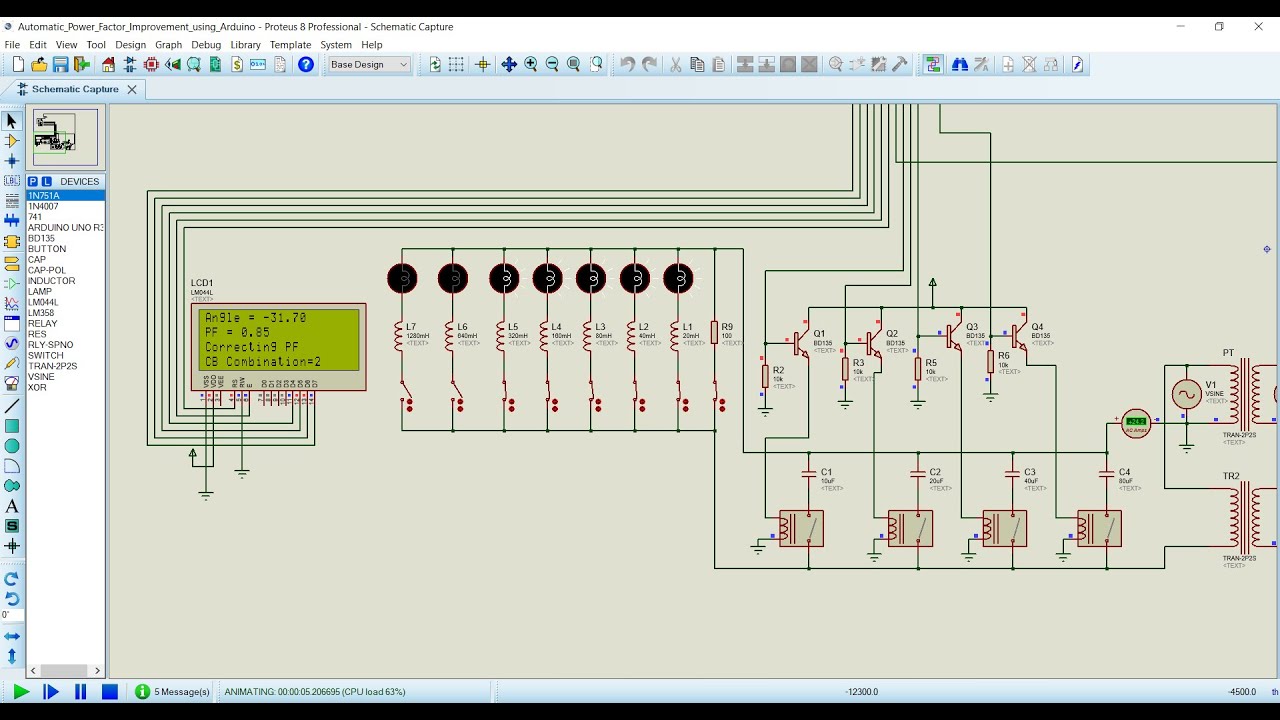Open the Template menu
The width and height of the screenshot is (1280, 720).
290,45
